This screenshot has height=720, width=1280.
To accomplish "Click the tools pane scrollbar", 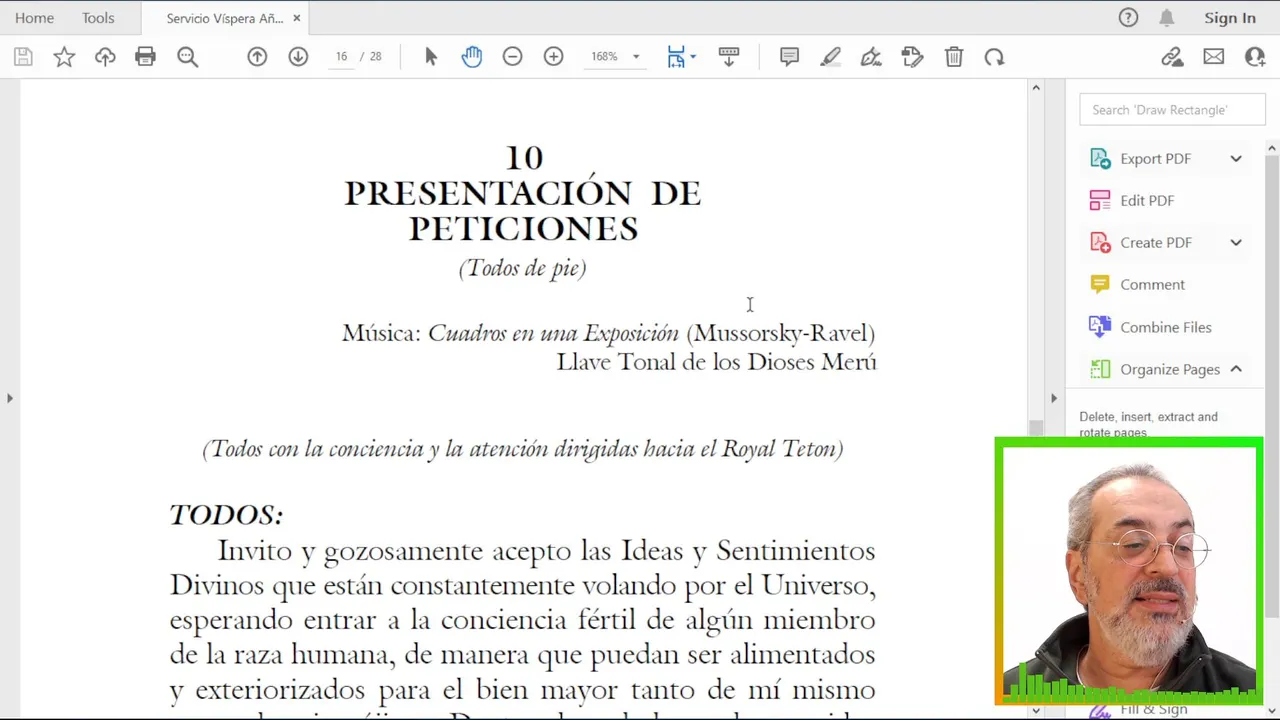I will (x=1272, y=385).
